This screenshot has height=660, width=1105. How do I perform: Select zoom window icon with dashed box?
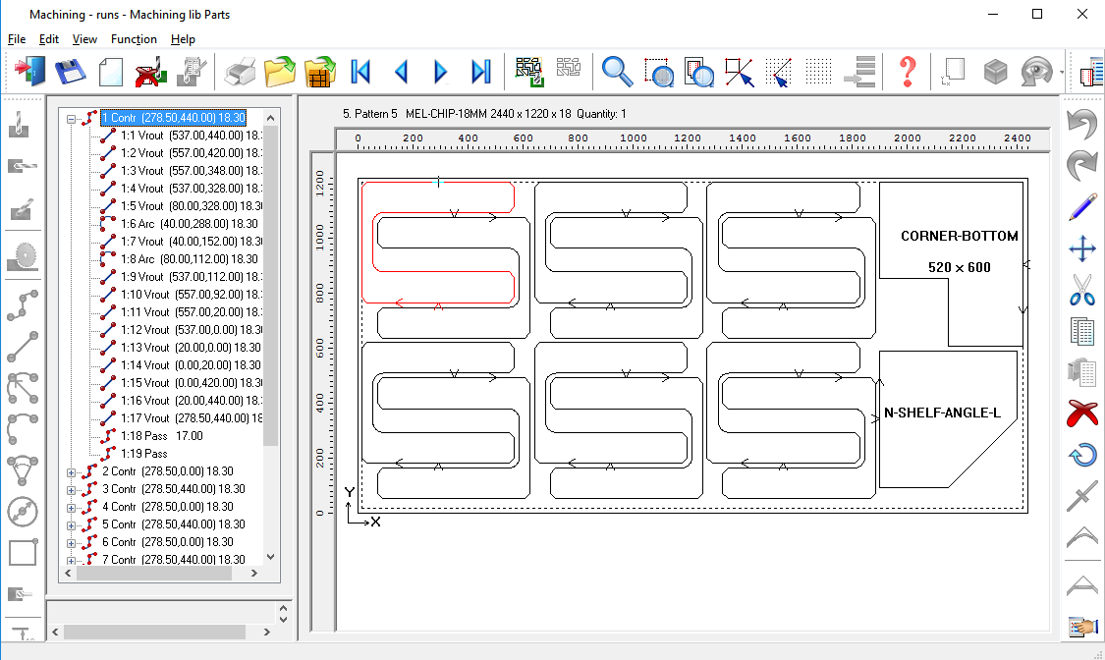[658, 72]
